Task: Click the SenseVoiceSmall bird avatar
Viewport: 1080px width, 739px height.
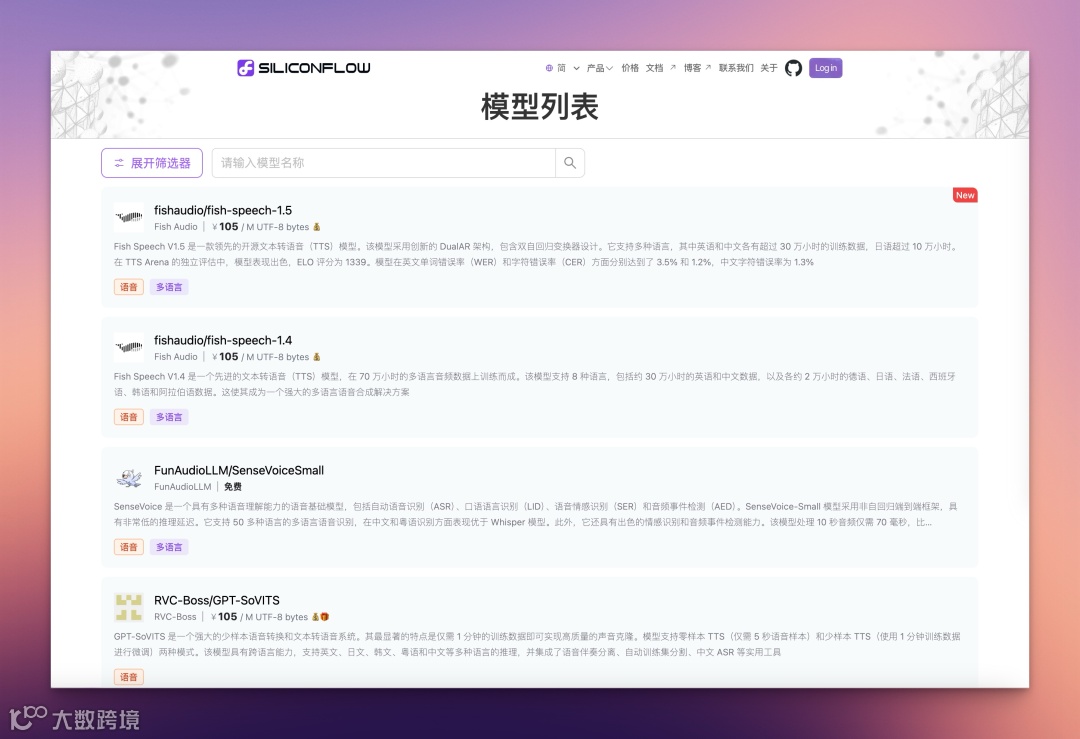Action: [x=129, y=477]
